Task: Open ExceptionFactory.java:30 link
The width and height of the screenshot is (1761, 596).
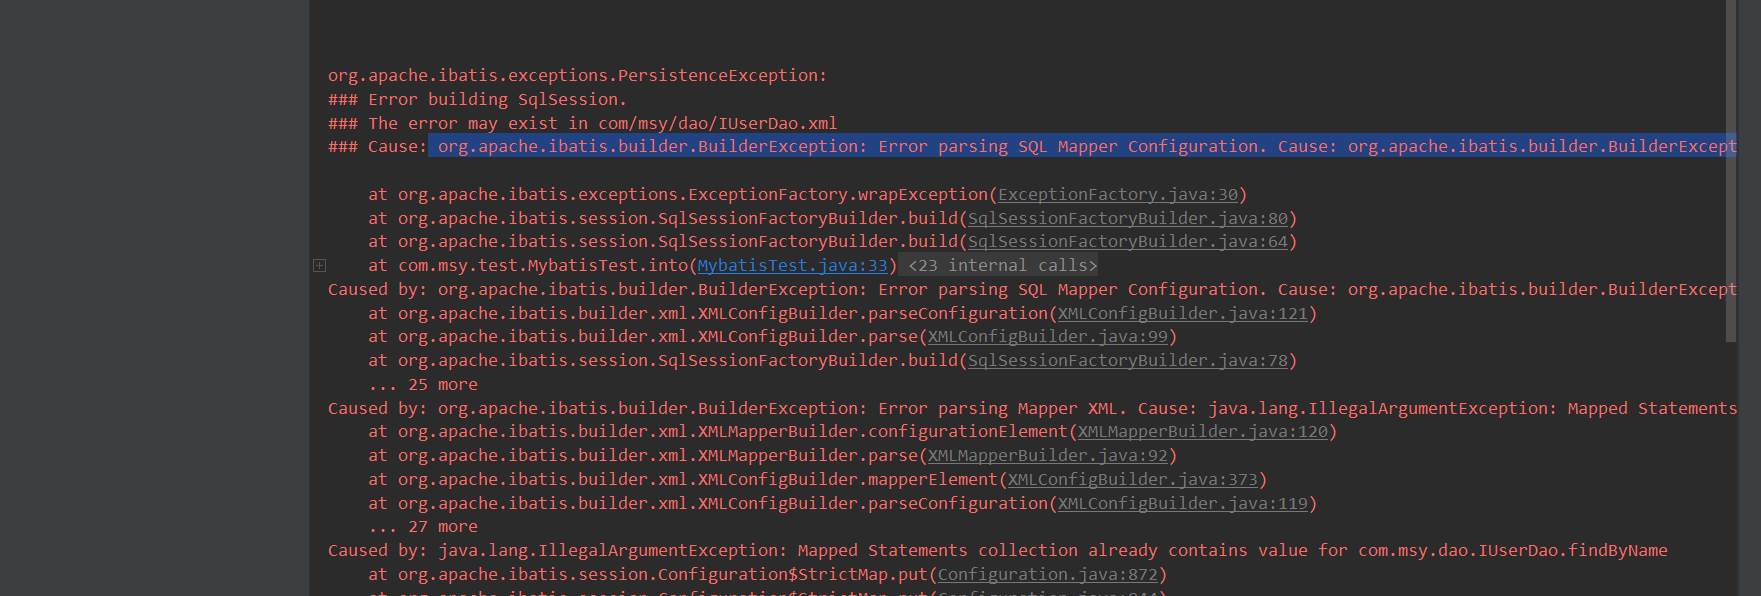Action: (1118, 194)
